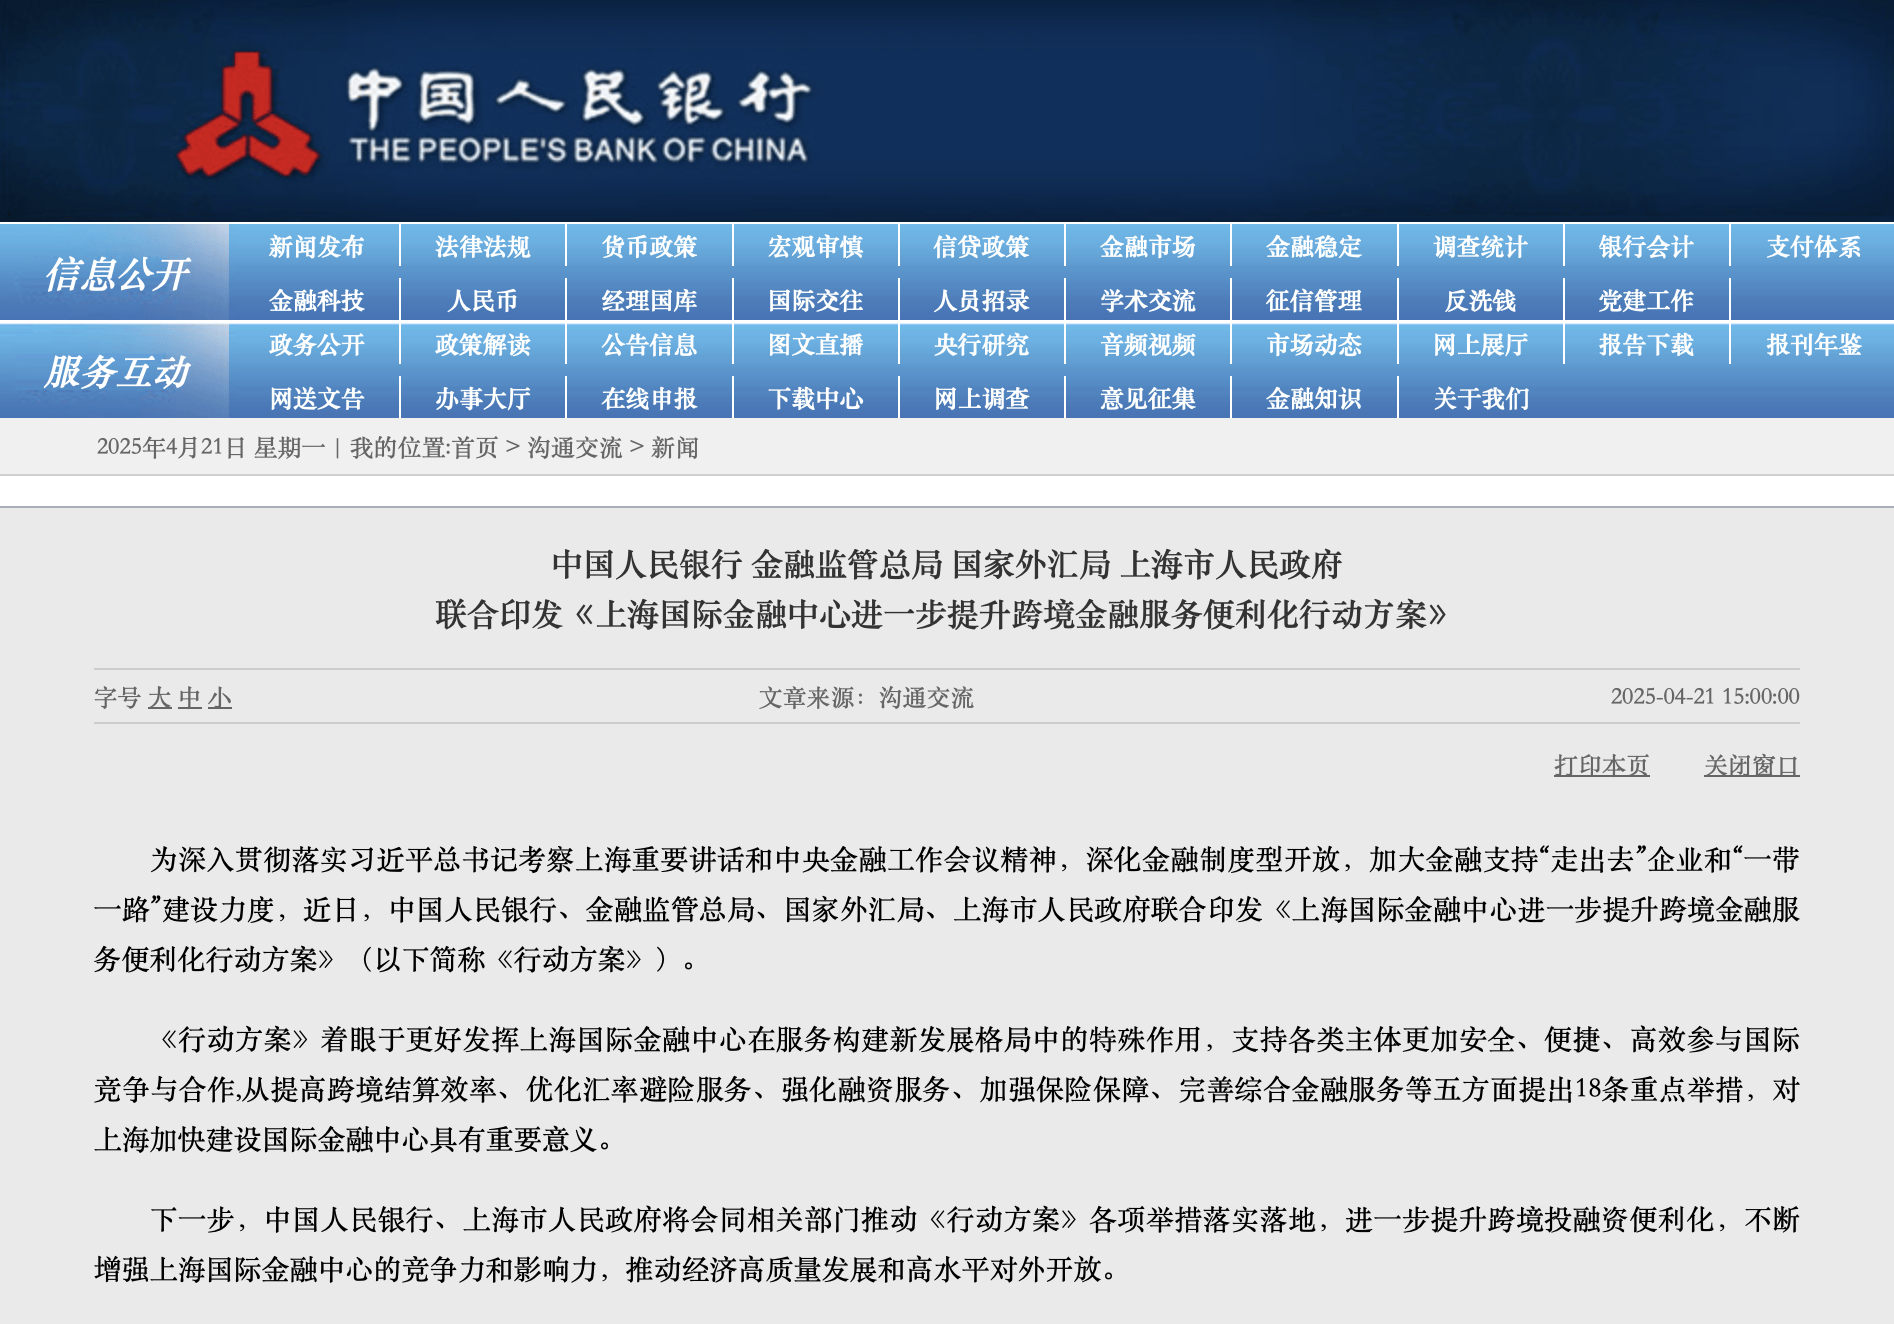1894x1324 pixels.
Task: Open 国际交往 section
Action: pyautogui.click(x=815, y=300)
